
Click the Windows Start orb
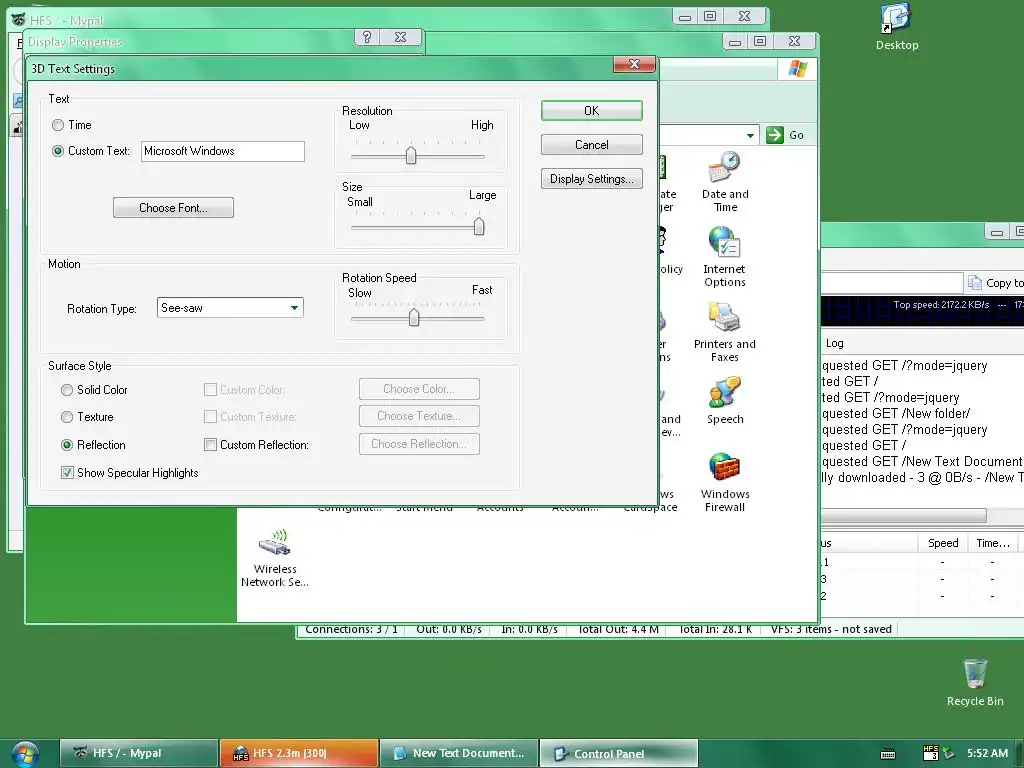click(x=25, y=754)
